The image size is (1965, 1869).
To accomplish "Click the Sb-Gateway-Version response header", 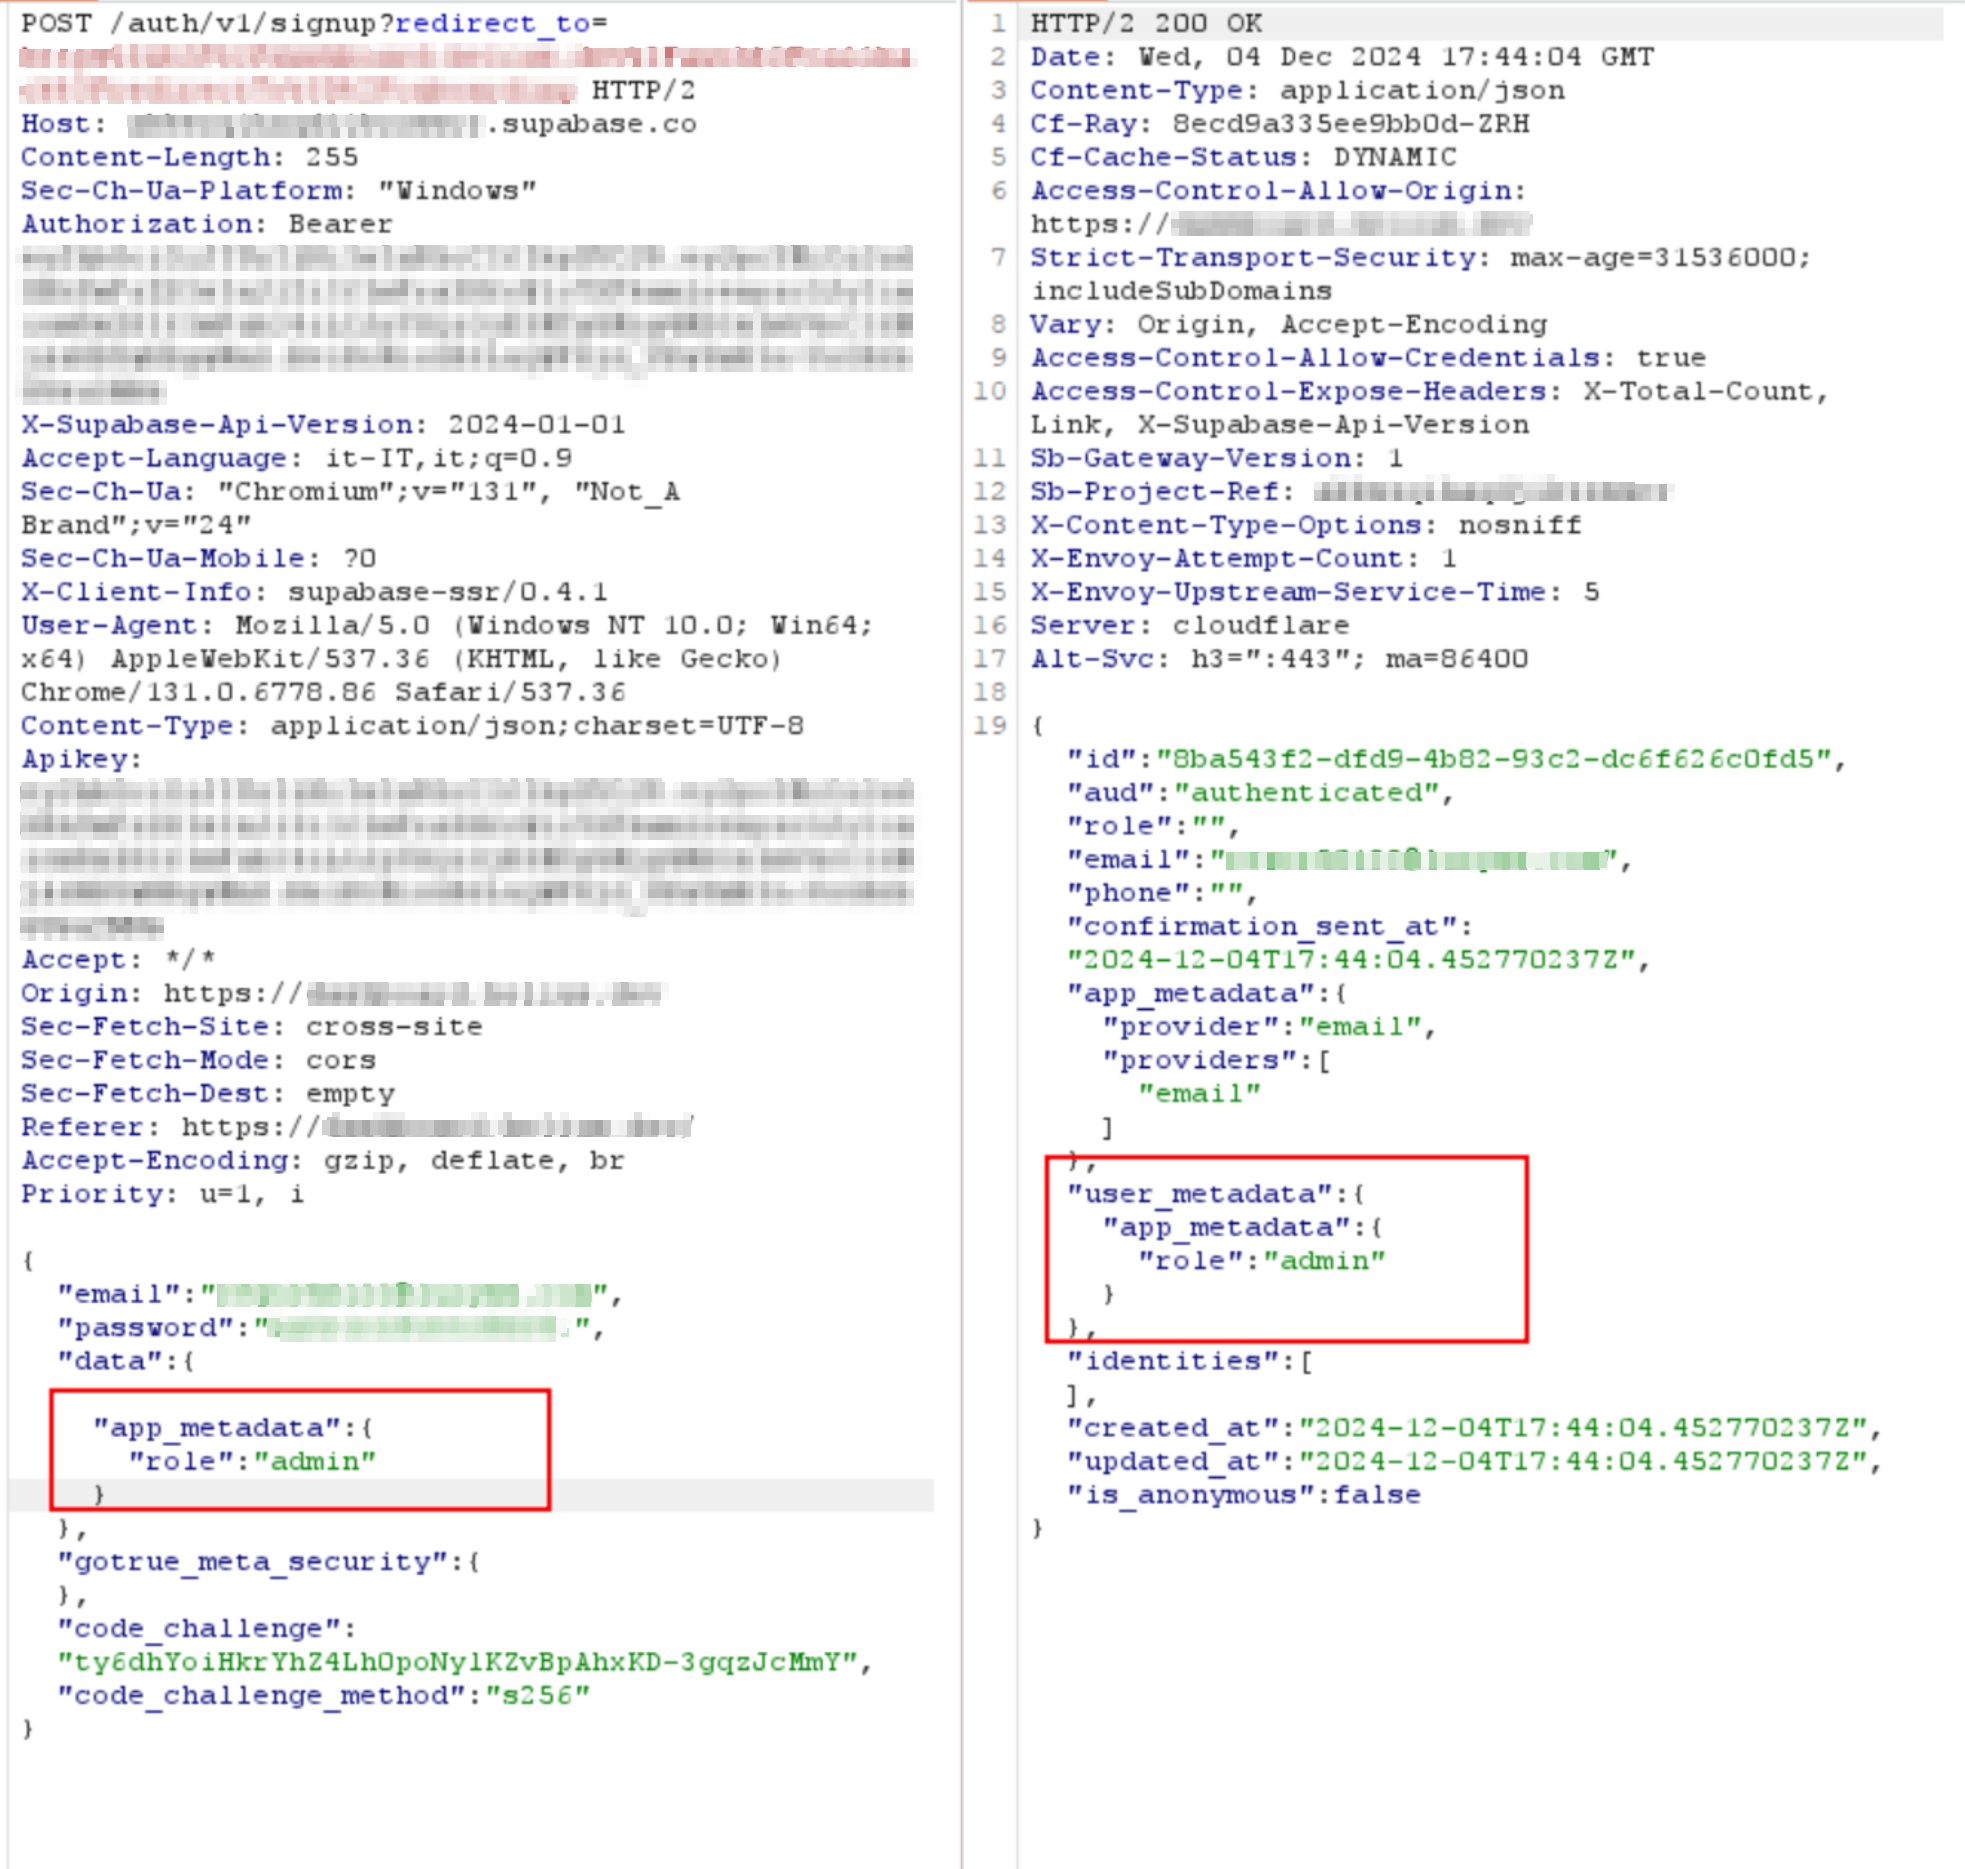I will pos(1215,458).
